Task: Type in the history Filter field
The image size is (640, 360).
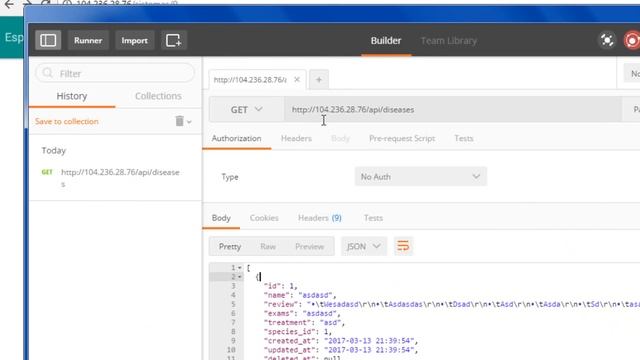Action: 115,73
